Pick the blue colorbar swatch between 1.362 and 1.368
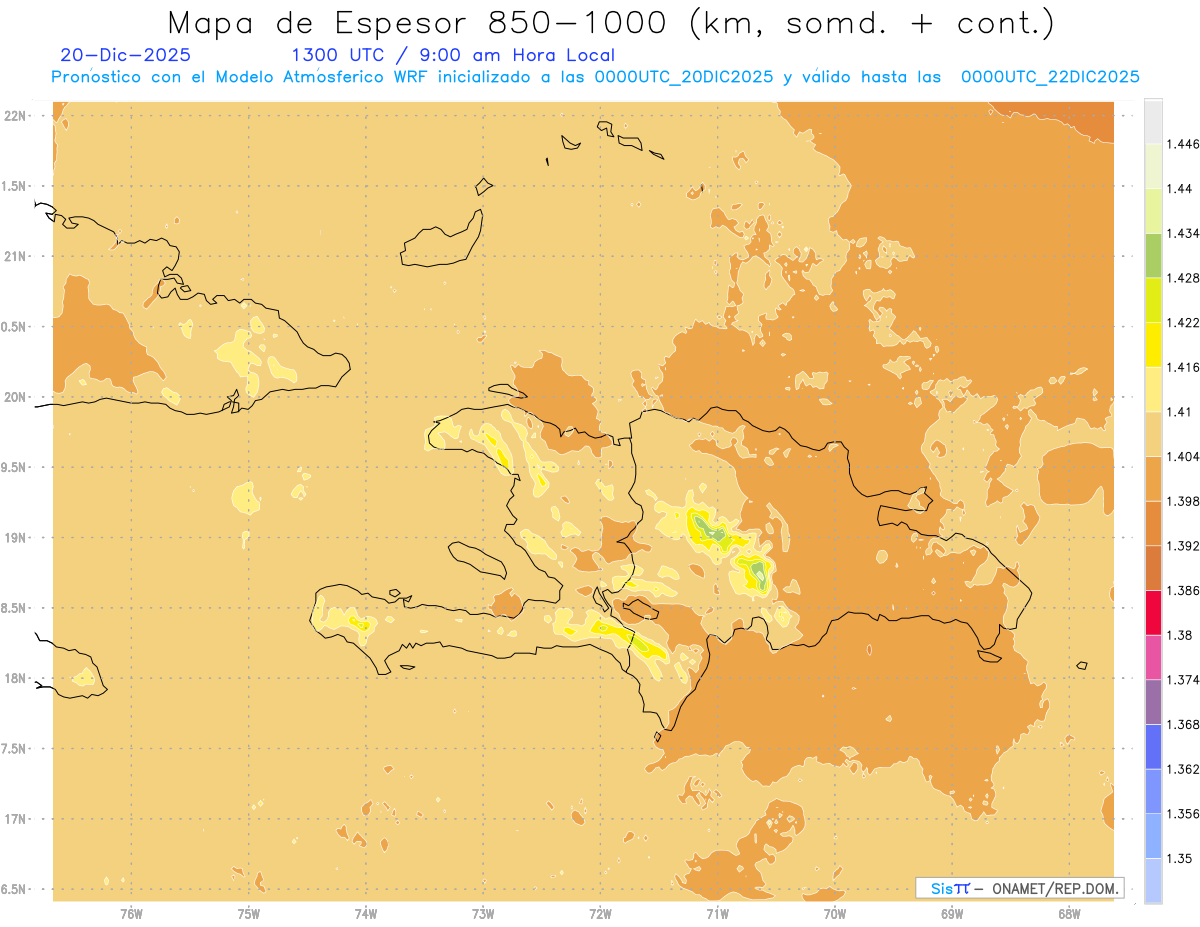The height and width of the screenshot is (927, 1200). tap(1153, 747)
